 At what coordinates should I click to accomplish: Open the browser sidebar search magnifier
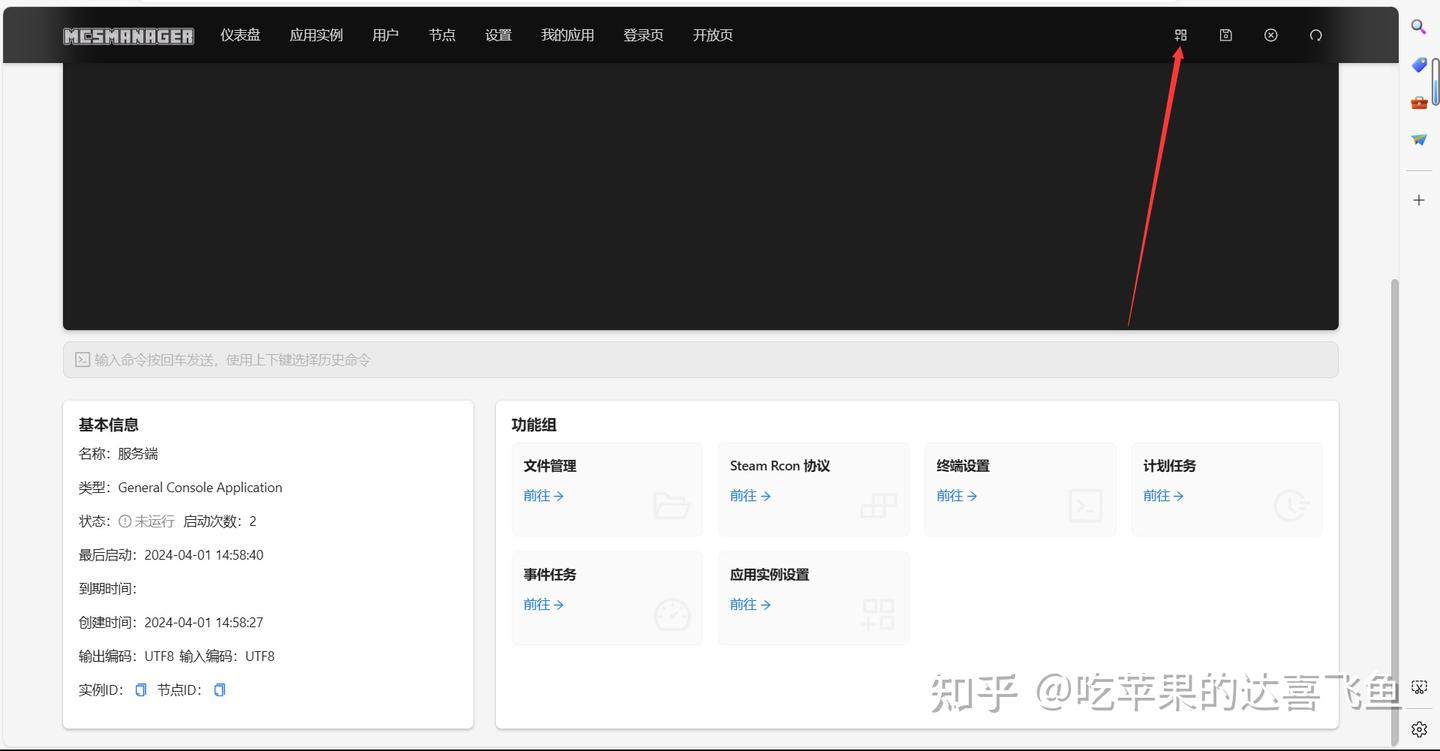[1418, 27]
